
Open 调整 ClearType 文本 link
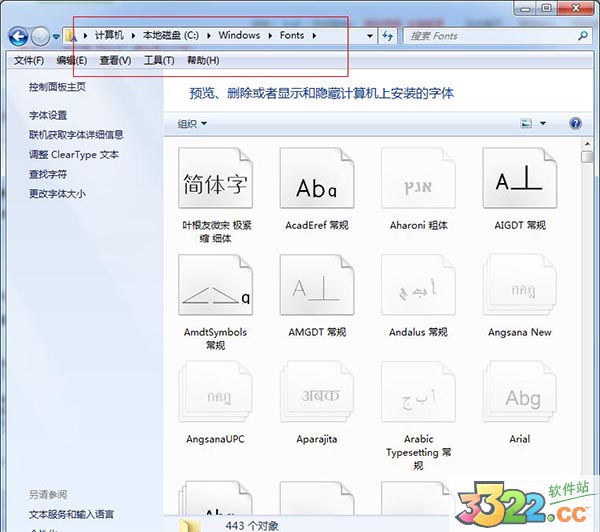[73, 155]
